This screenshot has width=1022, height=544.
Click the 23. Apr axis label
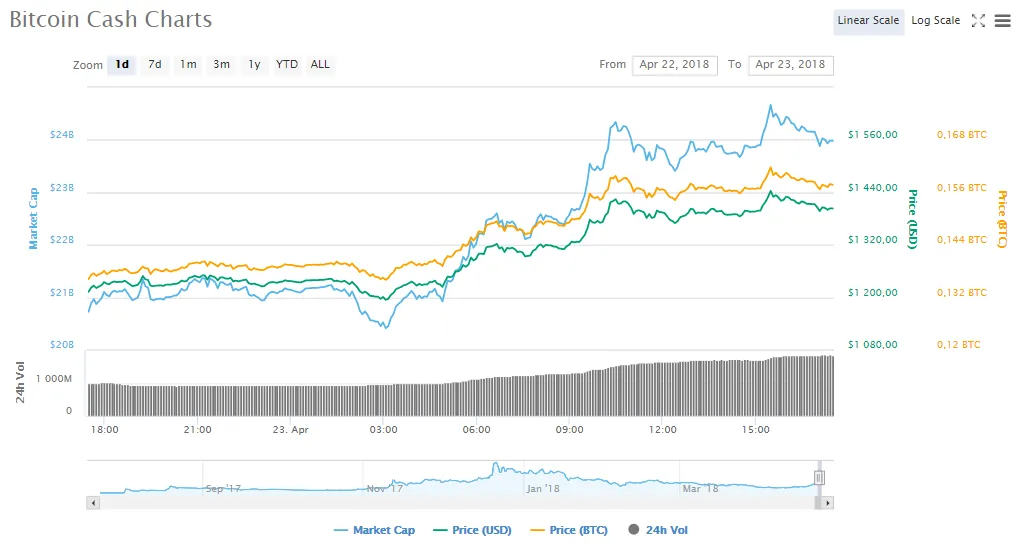coord(291,430)
